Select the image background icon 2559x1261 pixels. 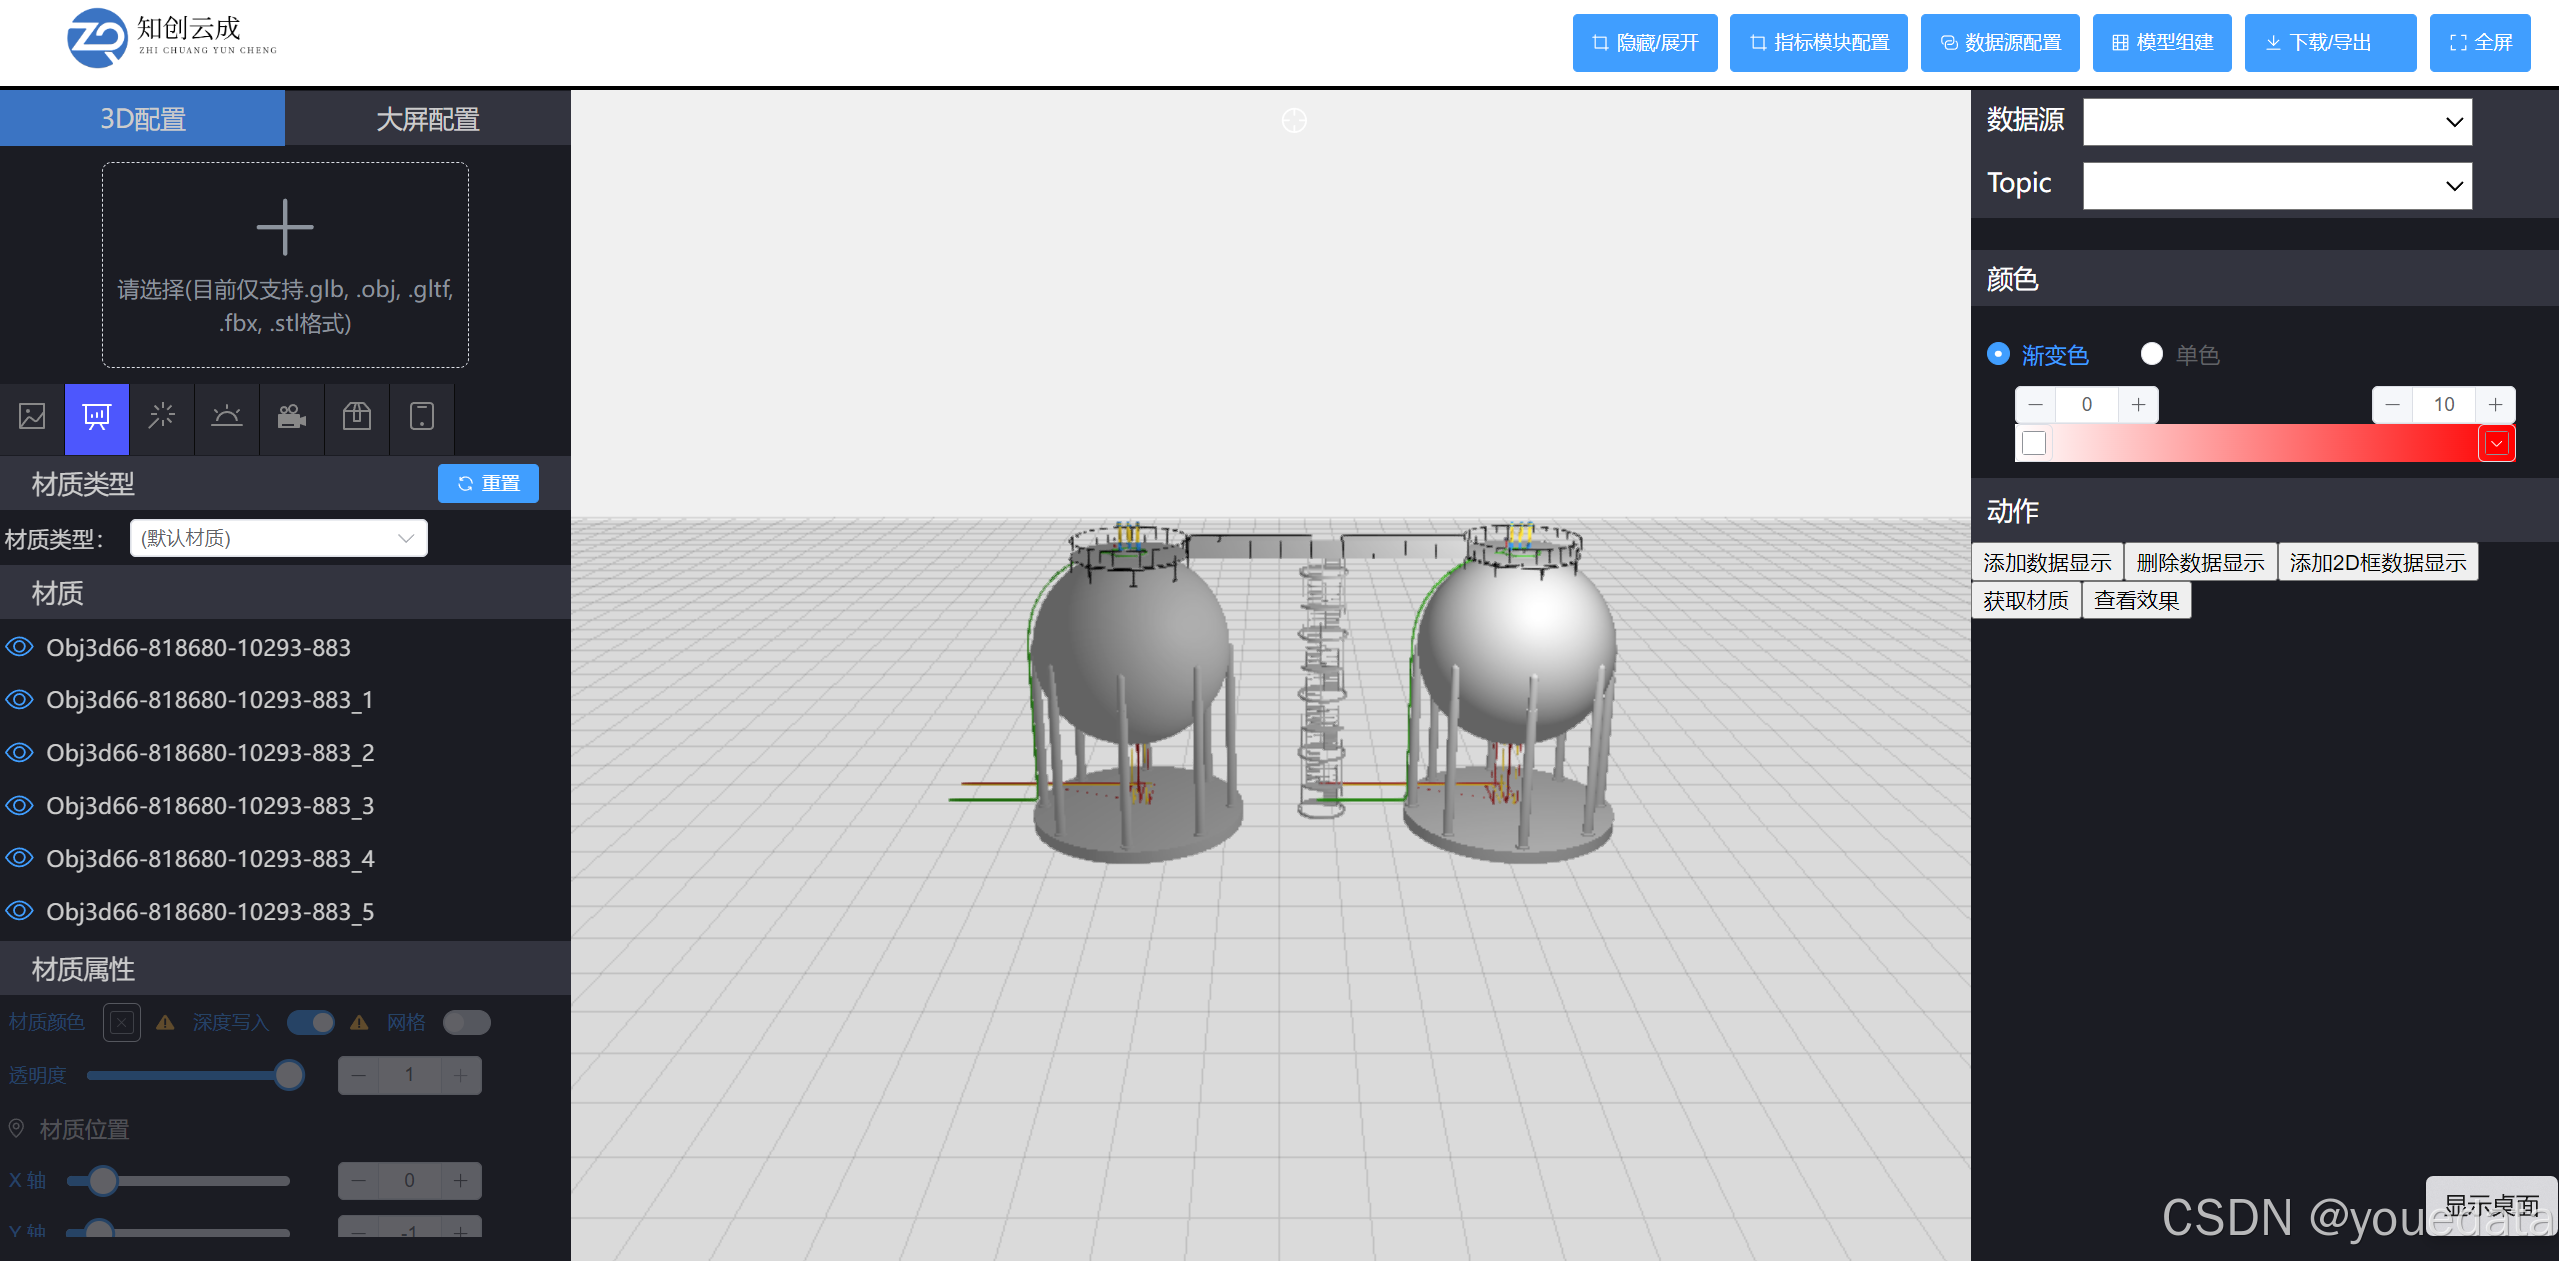[x=32, y=419]
